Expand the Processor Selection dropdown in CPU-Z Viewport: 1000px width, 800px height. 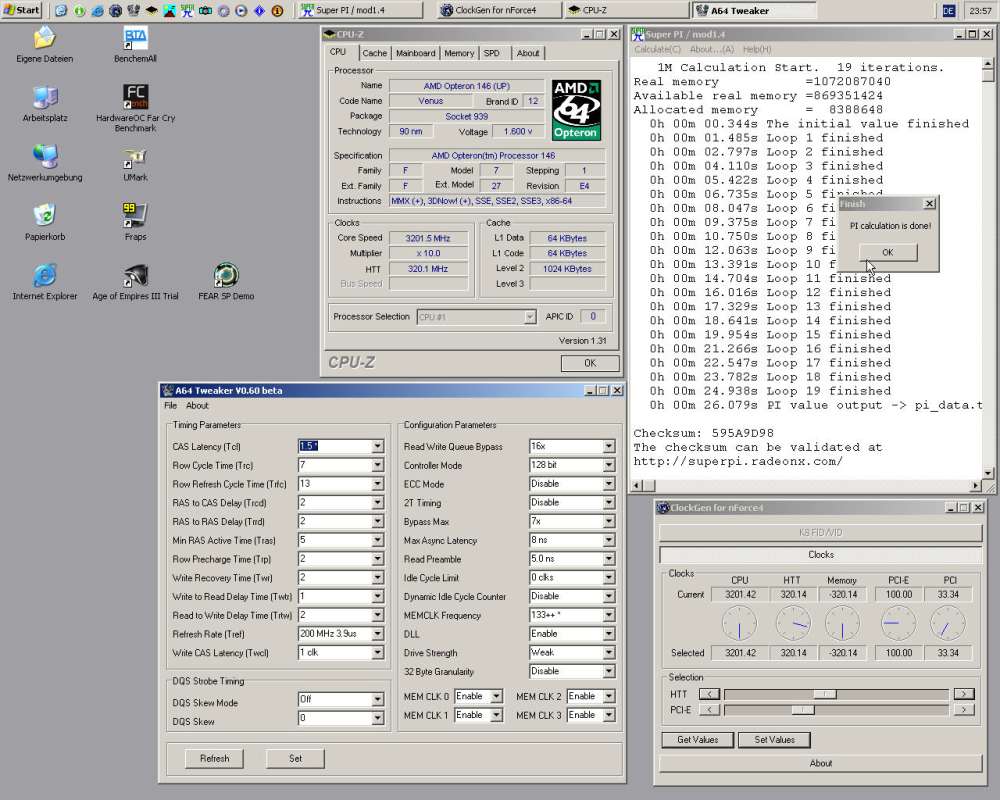529,316
